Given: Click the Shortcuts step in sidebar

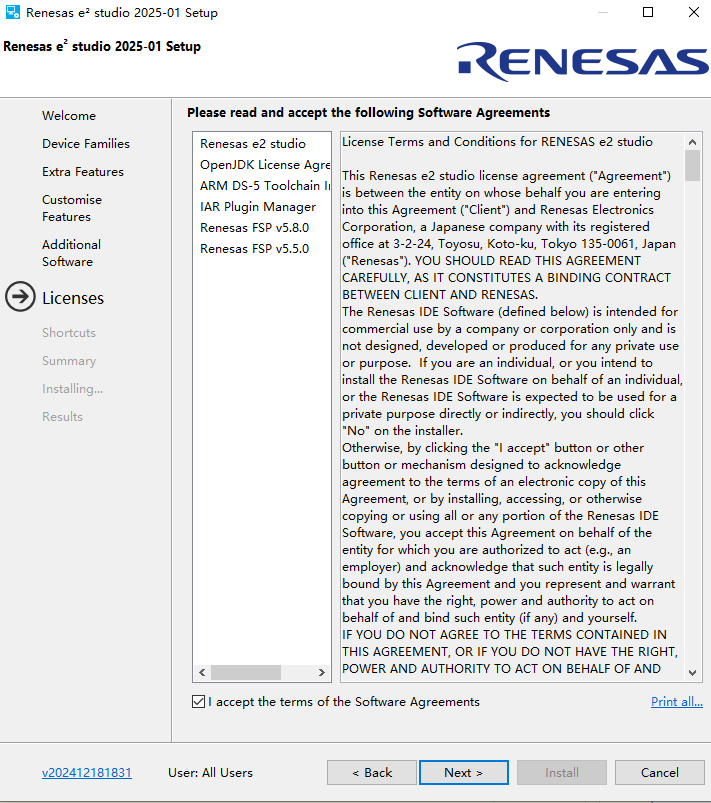Looking at the screenshot, I should (x=69, y=333).
